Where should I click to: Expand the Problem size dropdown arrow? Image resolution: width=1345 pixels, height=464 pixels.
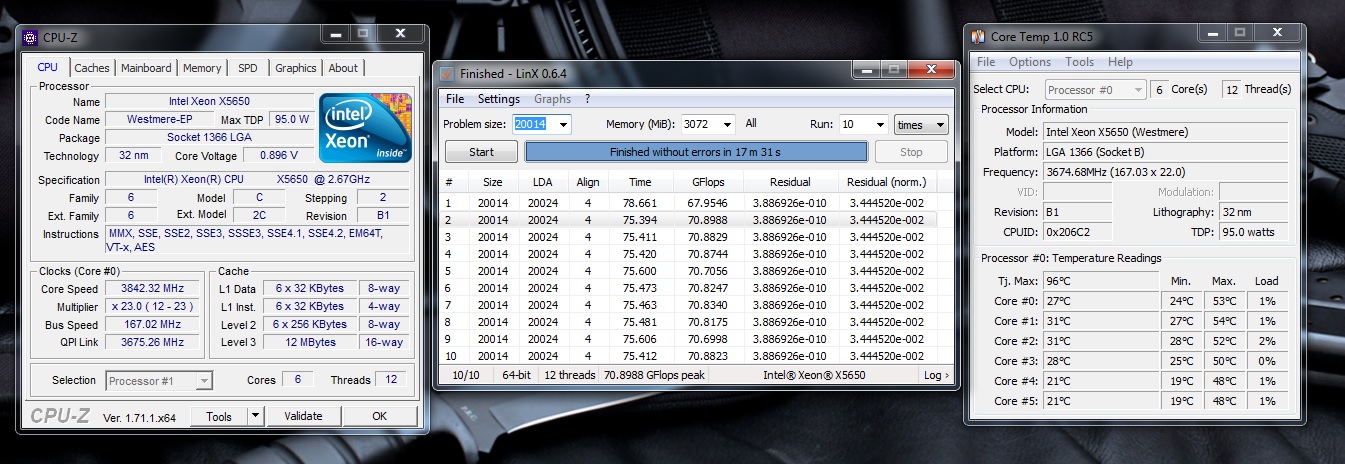tap(563, 124)
